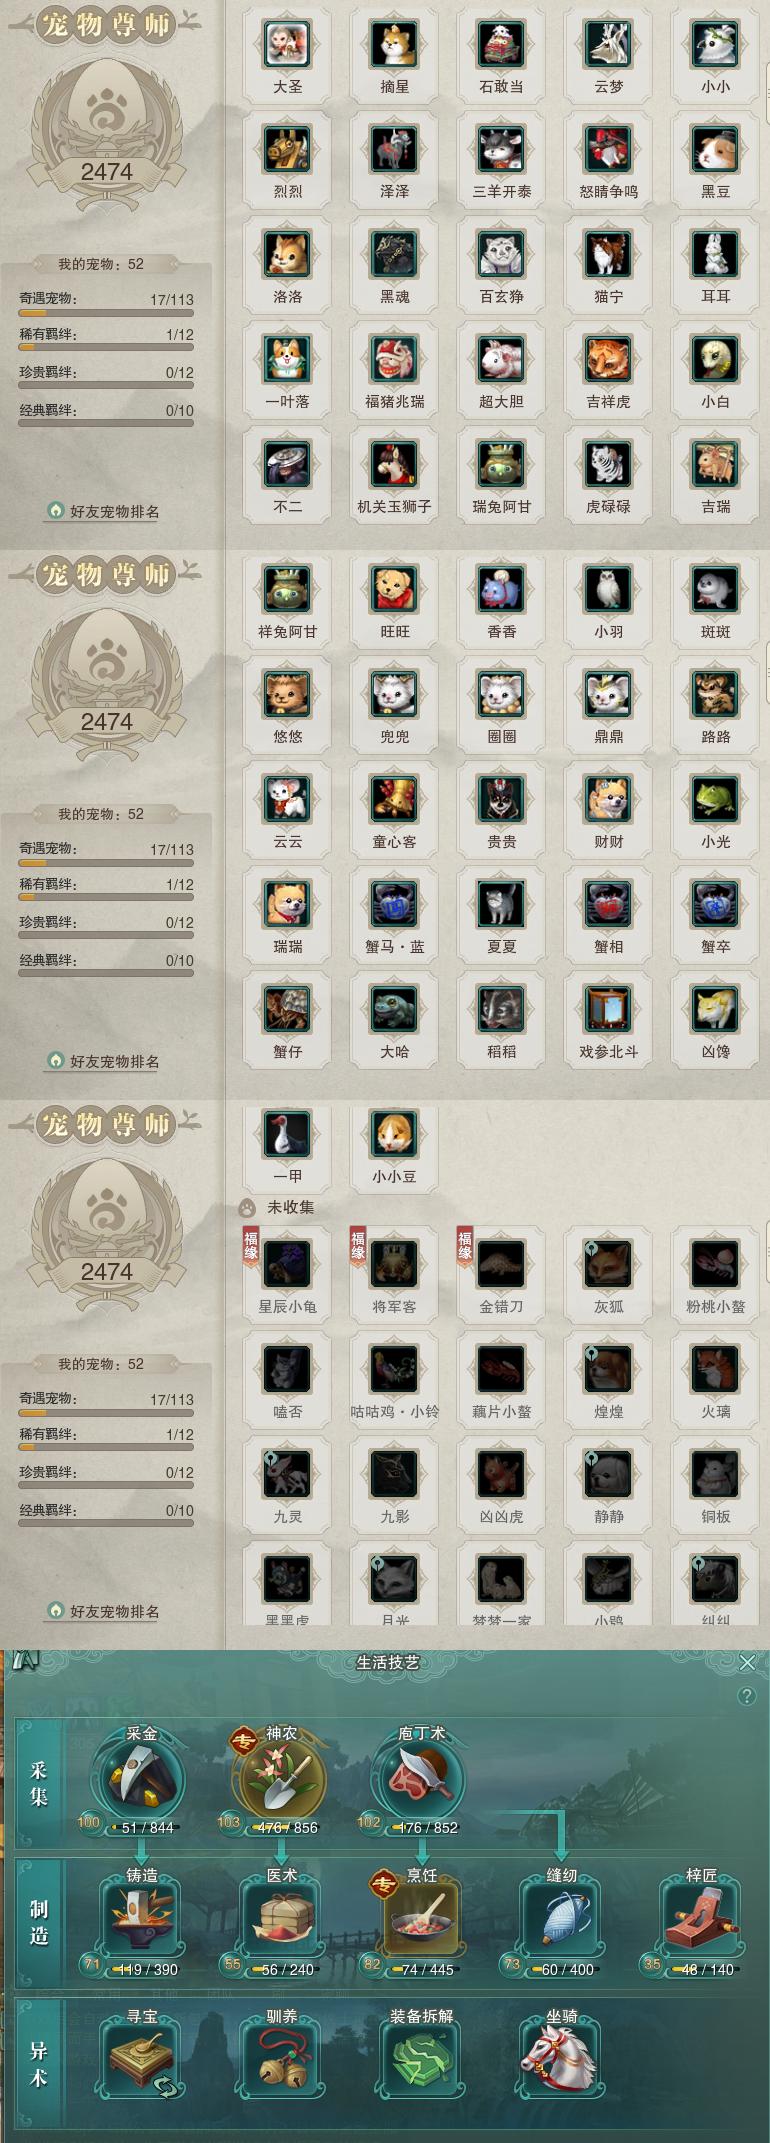The height and width of the screenshot is (2143, 770).
Task: Open the 寻宝 treasure hunting icon
Action: (141, 2060)
